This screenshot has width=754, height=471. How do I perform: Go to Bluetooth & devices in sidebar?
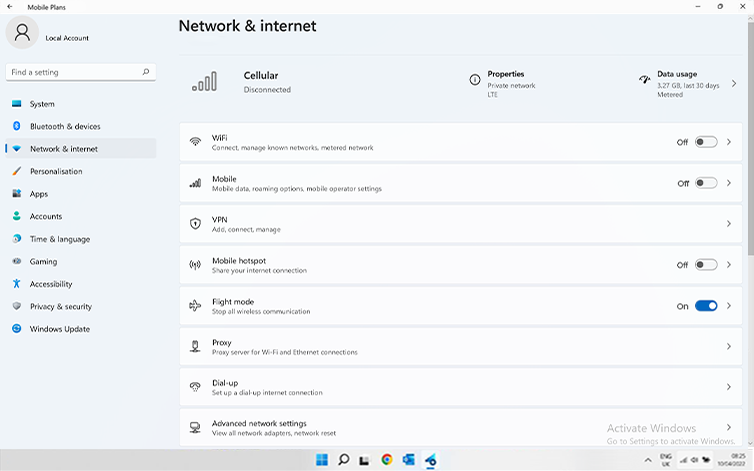[x=65, y=126]
